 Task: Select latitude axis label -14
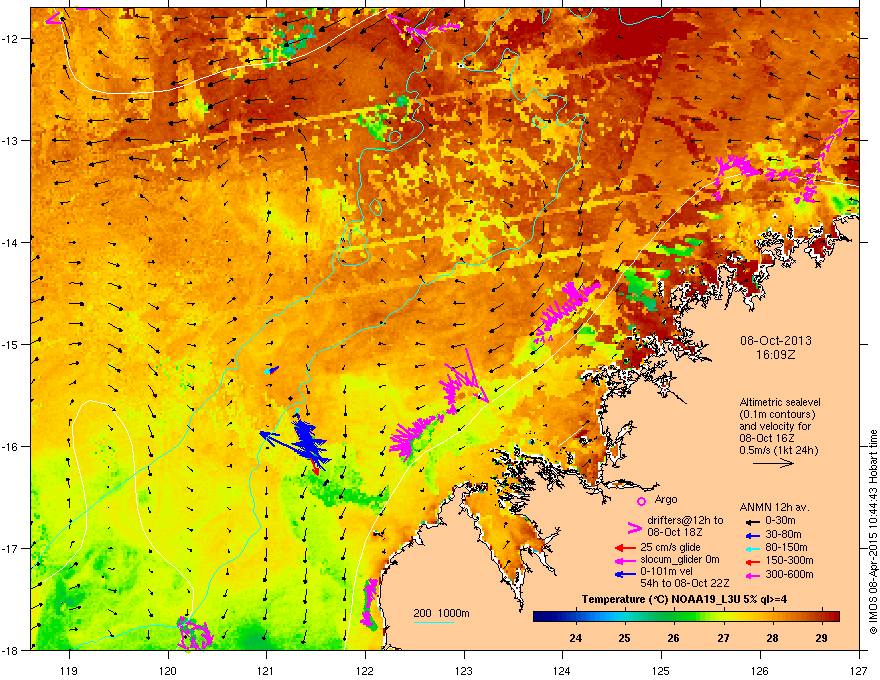tap(10, 242)
